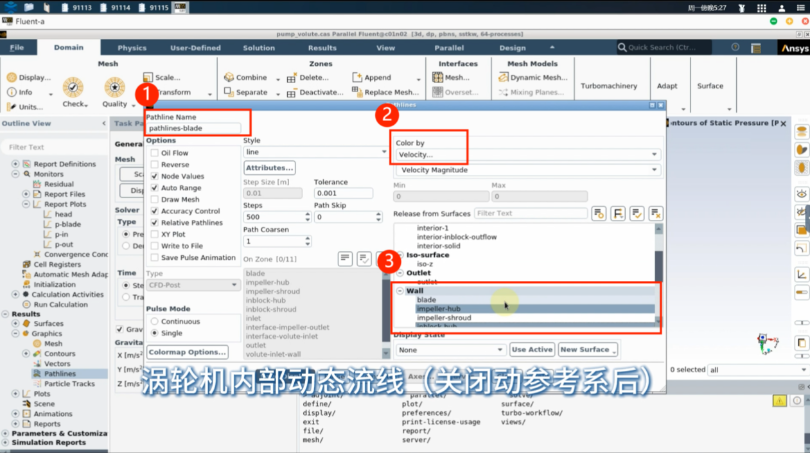The height and width of the screenshot is (453, 810).
Task: Click the mesh Info icon
Action: pos(12,92)
